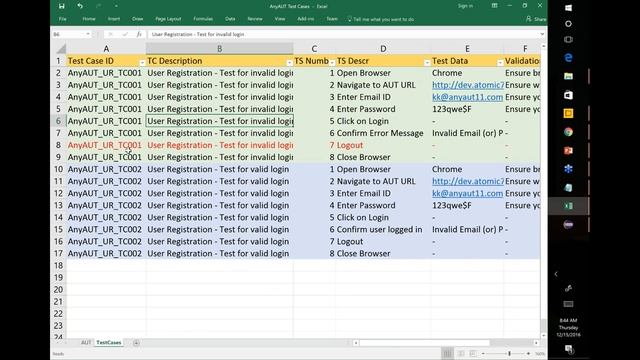Open filter dropdown for TC Description
Screen dimensions: 640x360
point(289,63)
